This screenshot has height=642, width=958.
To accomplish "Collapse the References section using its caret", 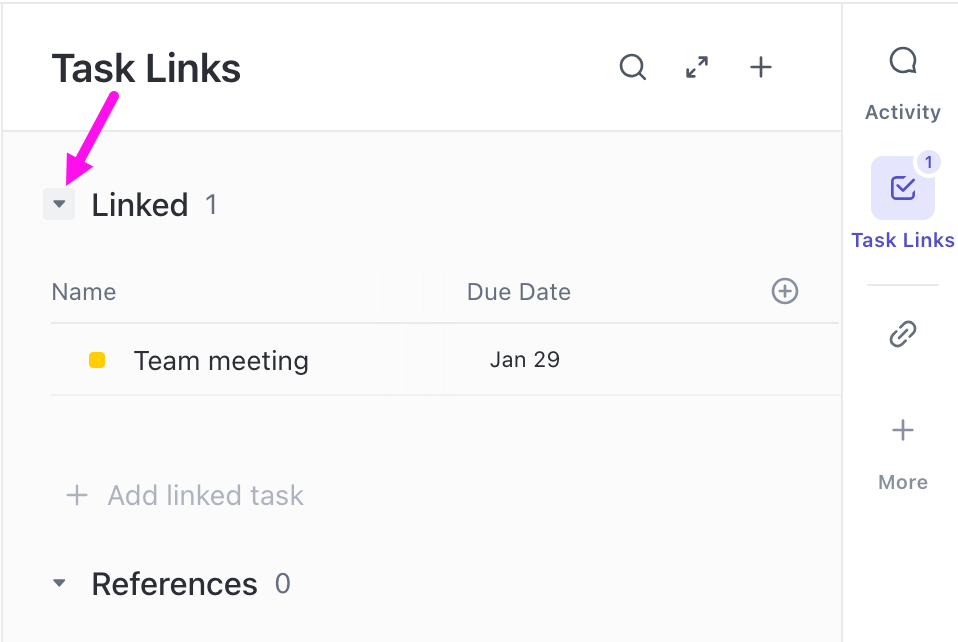I will click(x=59, y=583).
